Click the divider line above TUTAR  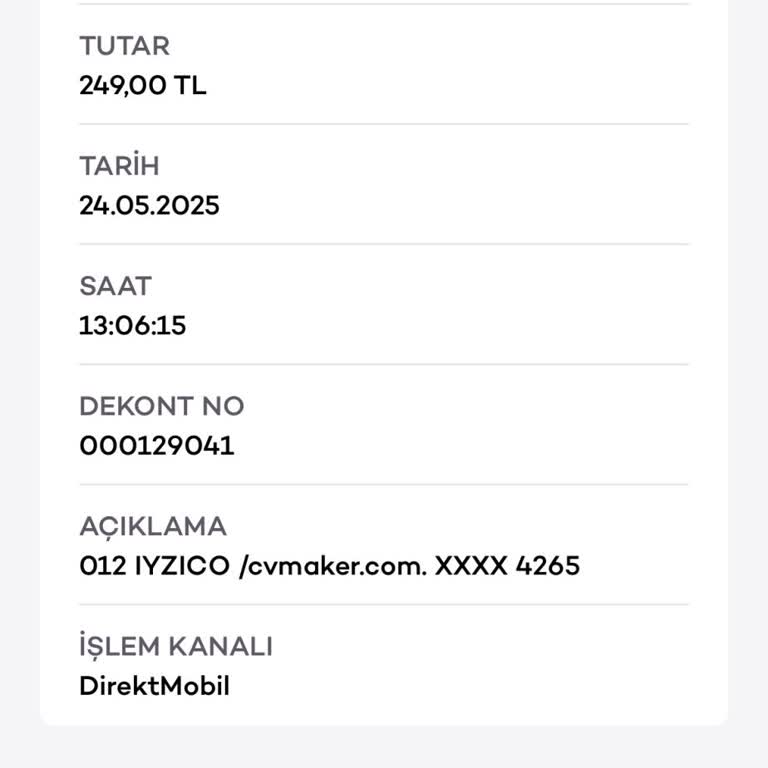coord(384,4)
